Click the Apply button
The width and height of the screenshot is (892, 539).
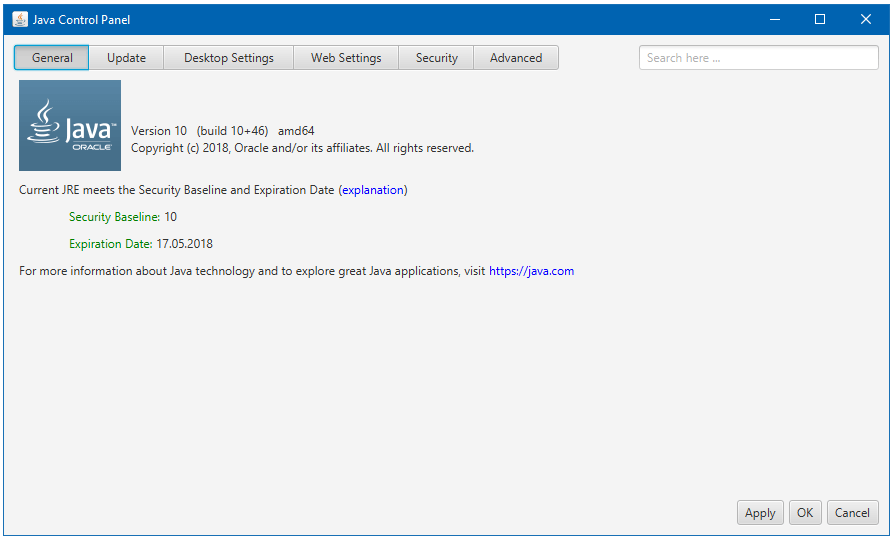click(760, 513)
